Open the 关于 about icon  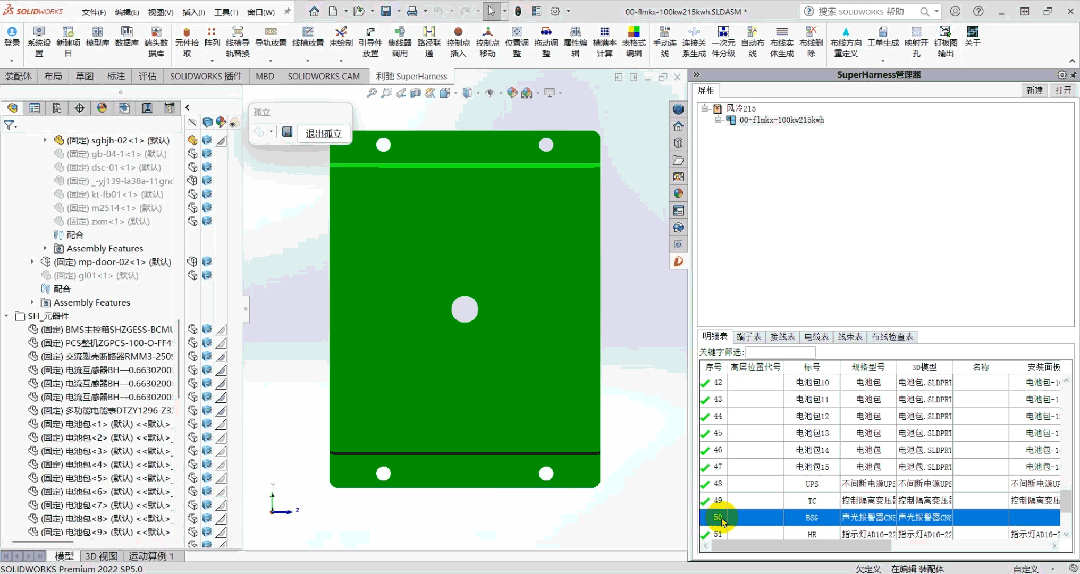[x=973, y=32]
